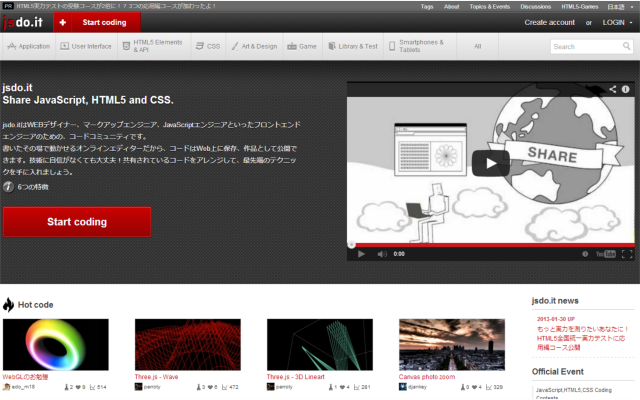Click the video info icon
The width and height of the screenshot is (640, 400).
tap(625, 89)
